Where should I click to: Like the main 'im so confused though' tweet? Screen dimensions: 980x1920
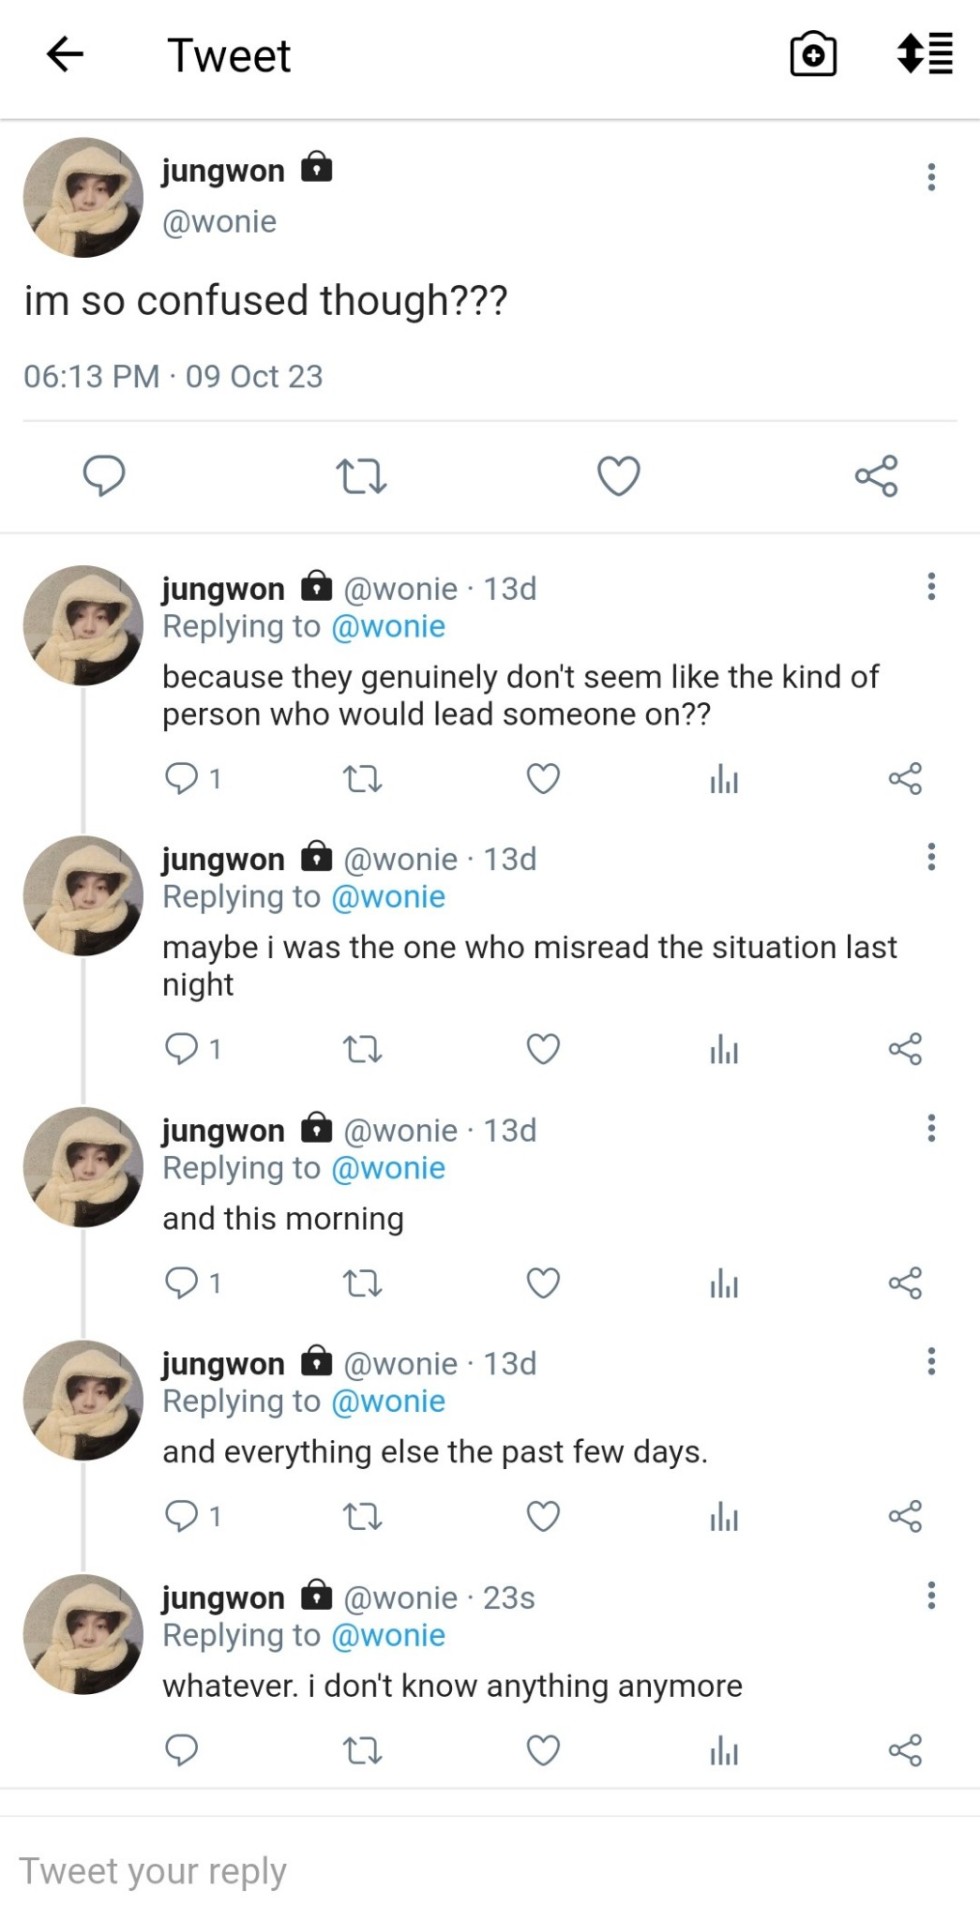pos(618,476)
